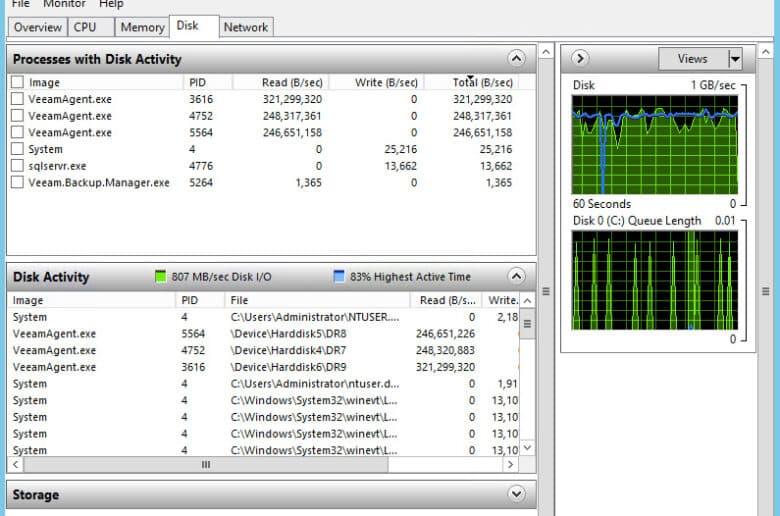Click the Views button
This screenshot has height=516, width=780.
693,59
